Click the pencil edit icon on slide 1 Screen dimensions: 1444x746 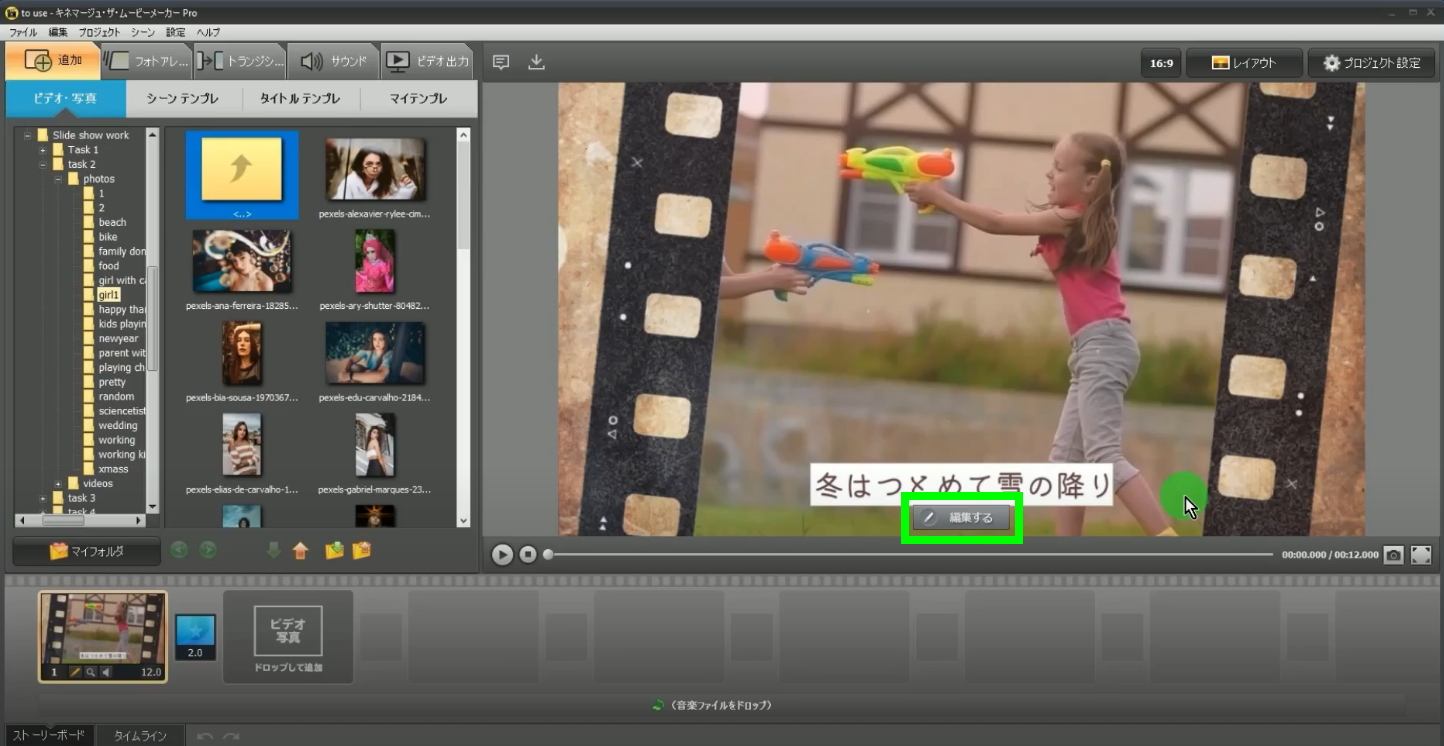(x=74, y=672)
